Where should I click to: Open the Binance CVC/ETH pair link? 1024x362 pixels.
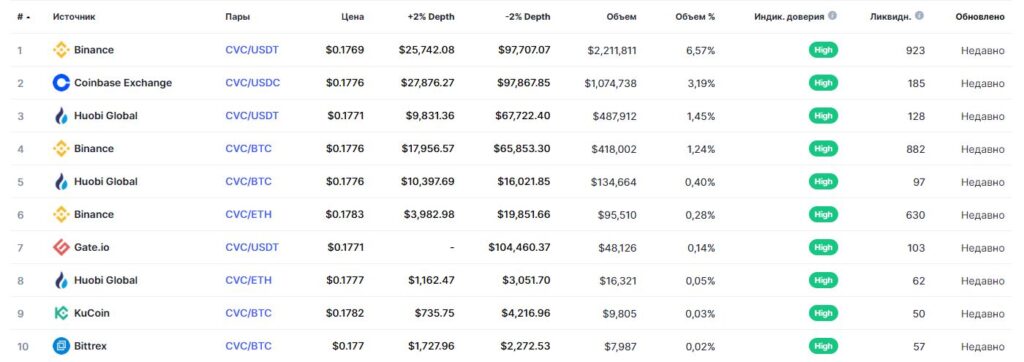click(248, 214)
